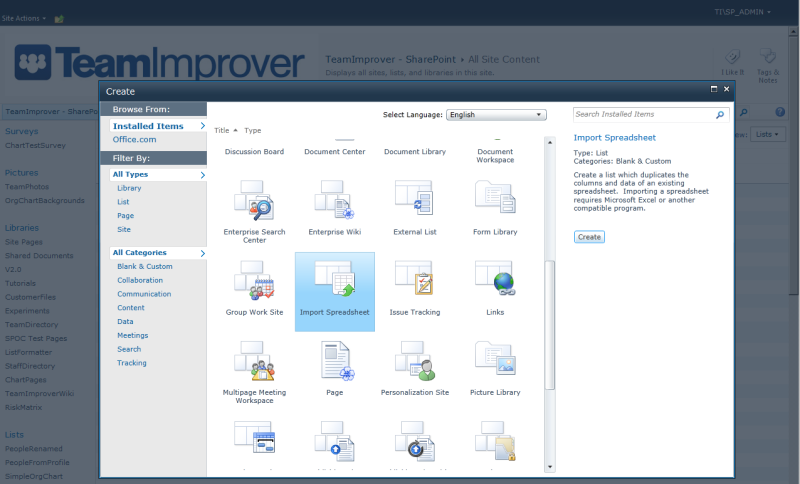Image resolution: width=800 pixels, height=484 pixels.
Task: Browse from Installed Items
Action: coord(158,126)
